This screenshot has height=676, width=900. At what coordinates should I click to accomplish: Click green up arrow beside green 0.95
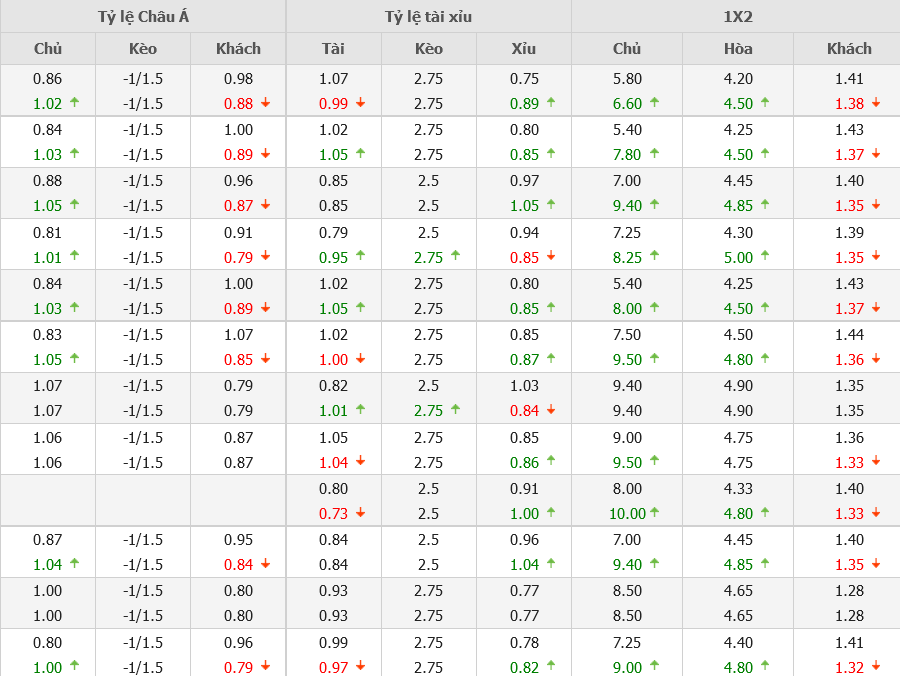pos(360,256)
